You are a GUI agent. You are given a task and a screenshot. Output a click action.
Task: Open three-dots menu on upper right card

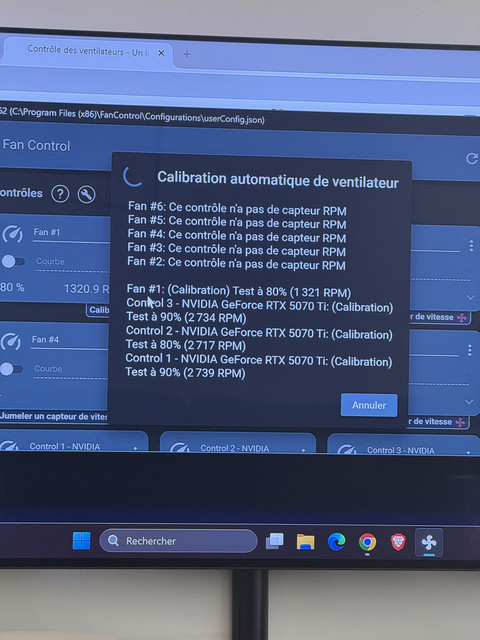[471, 246]
